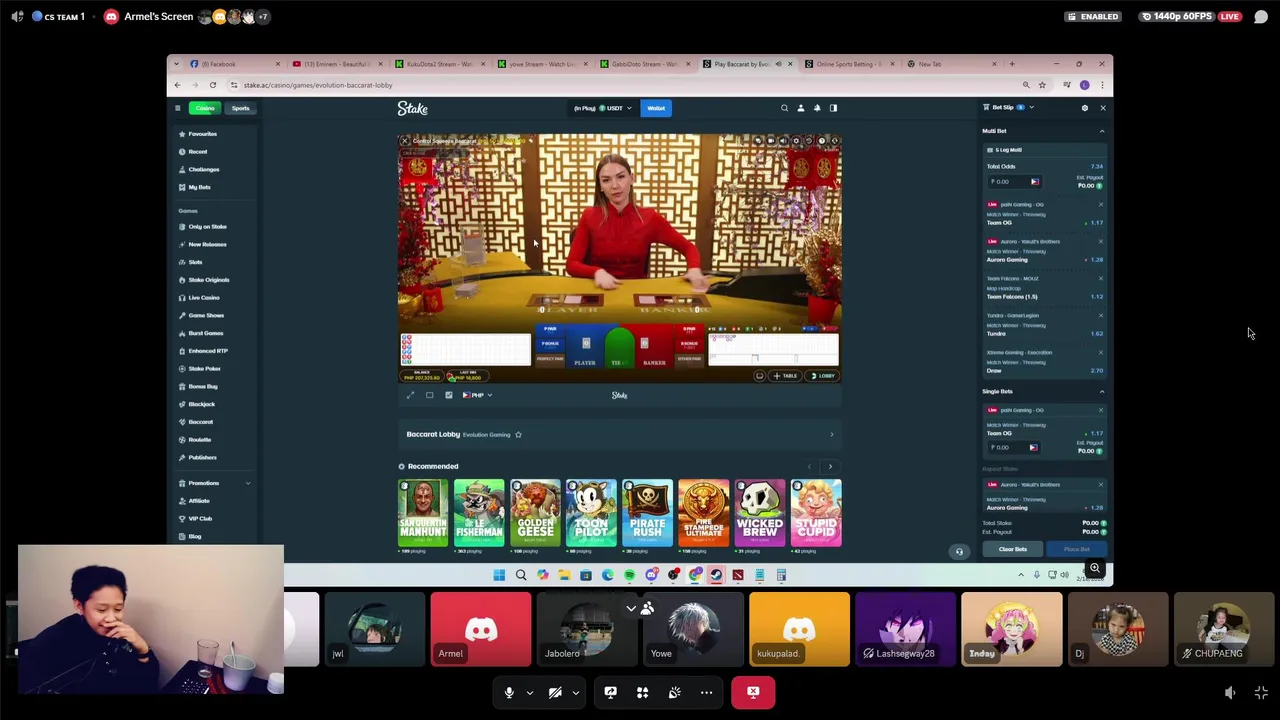Image resolution: width=1280 pixels, height=720 pixels.
Task: Open the Stake user profile icon
Action: 800,108
